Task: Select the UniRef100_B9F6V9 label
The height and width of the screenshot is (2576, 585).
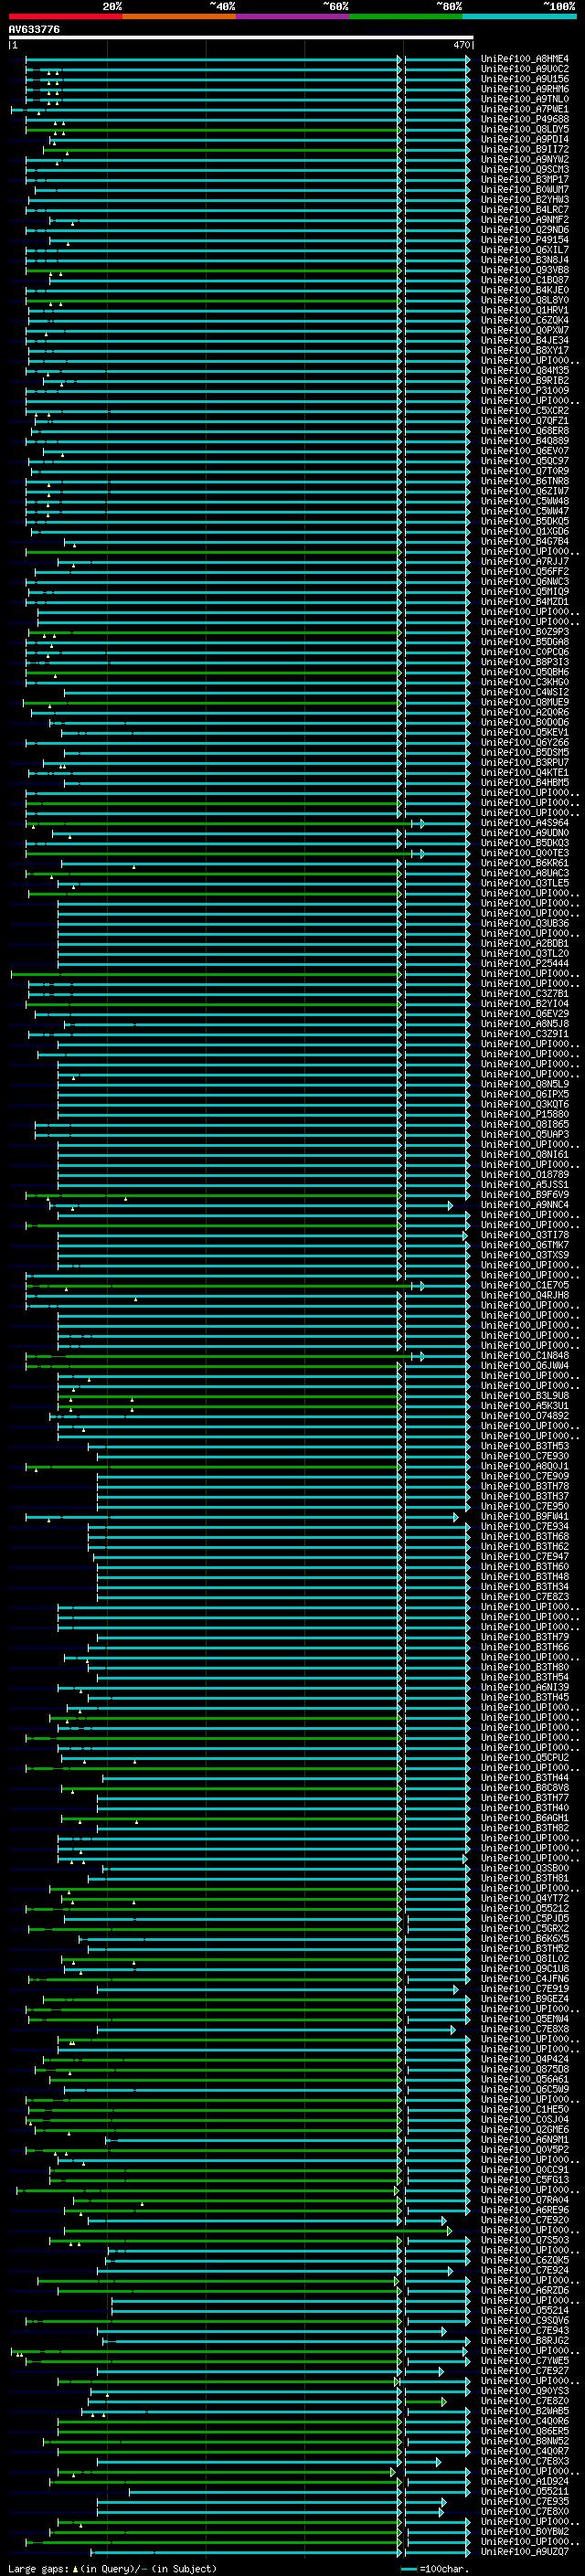Action: coord(525,1194)
